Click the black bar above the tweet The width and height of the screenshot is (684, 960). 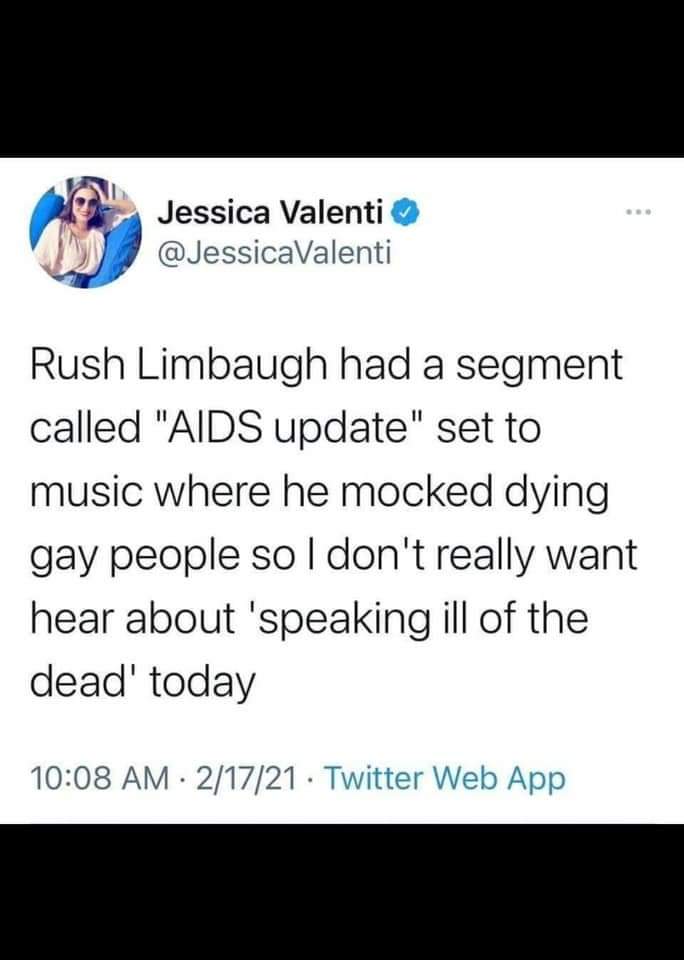click(342, 78)
